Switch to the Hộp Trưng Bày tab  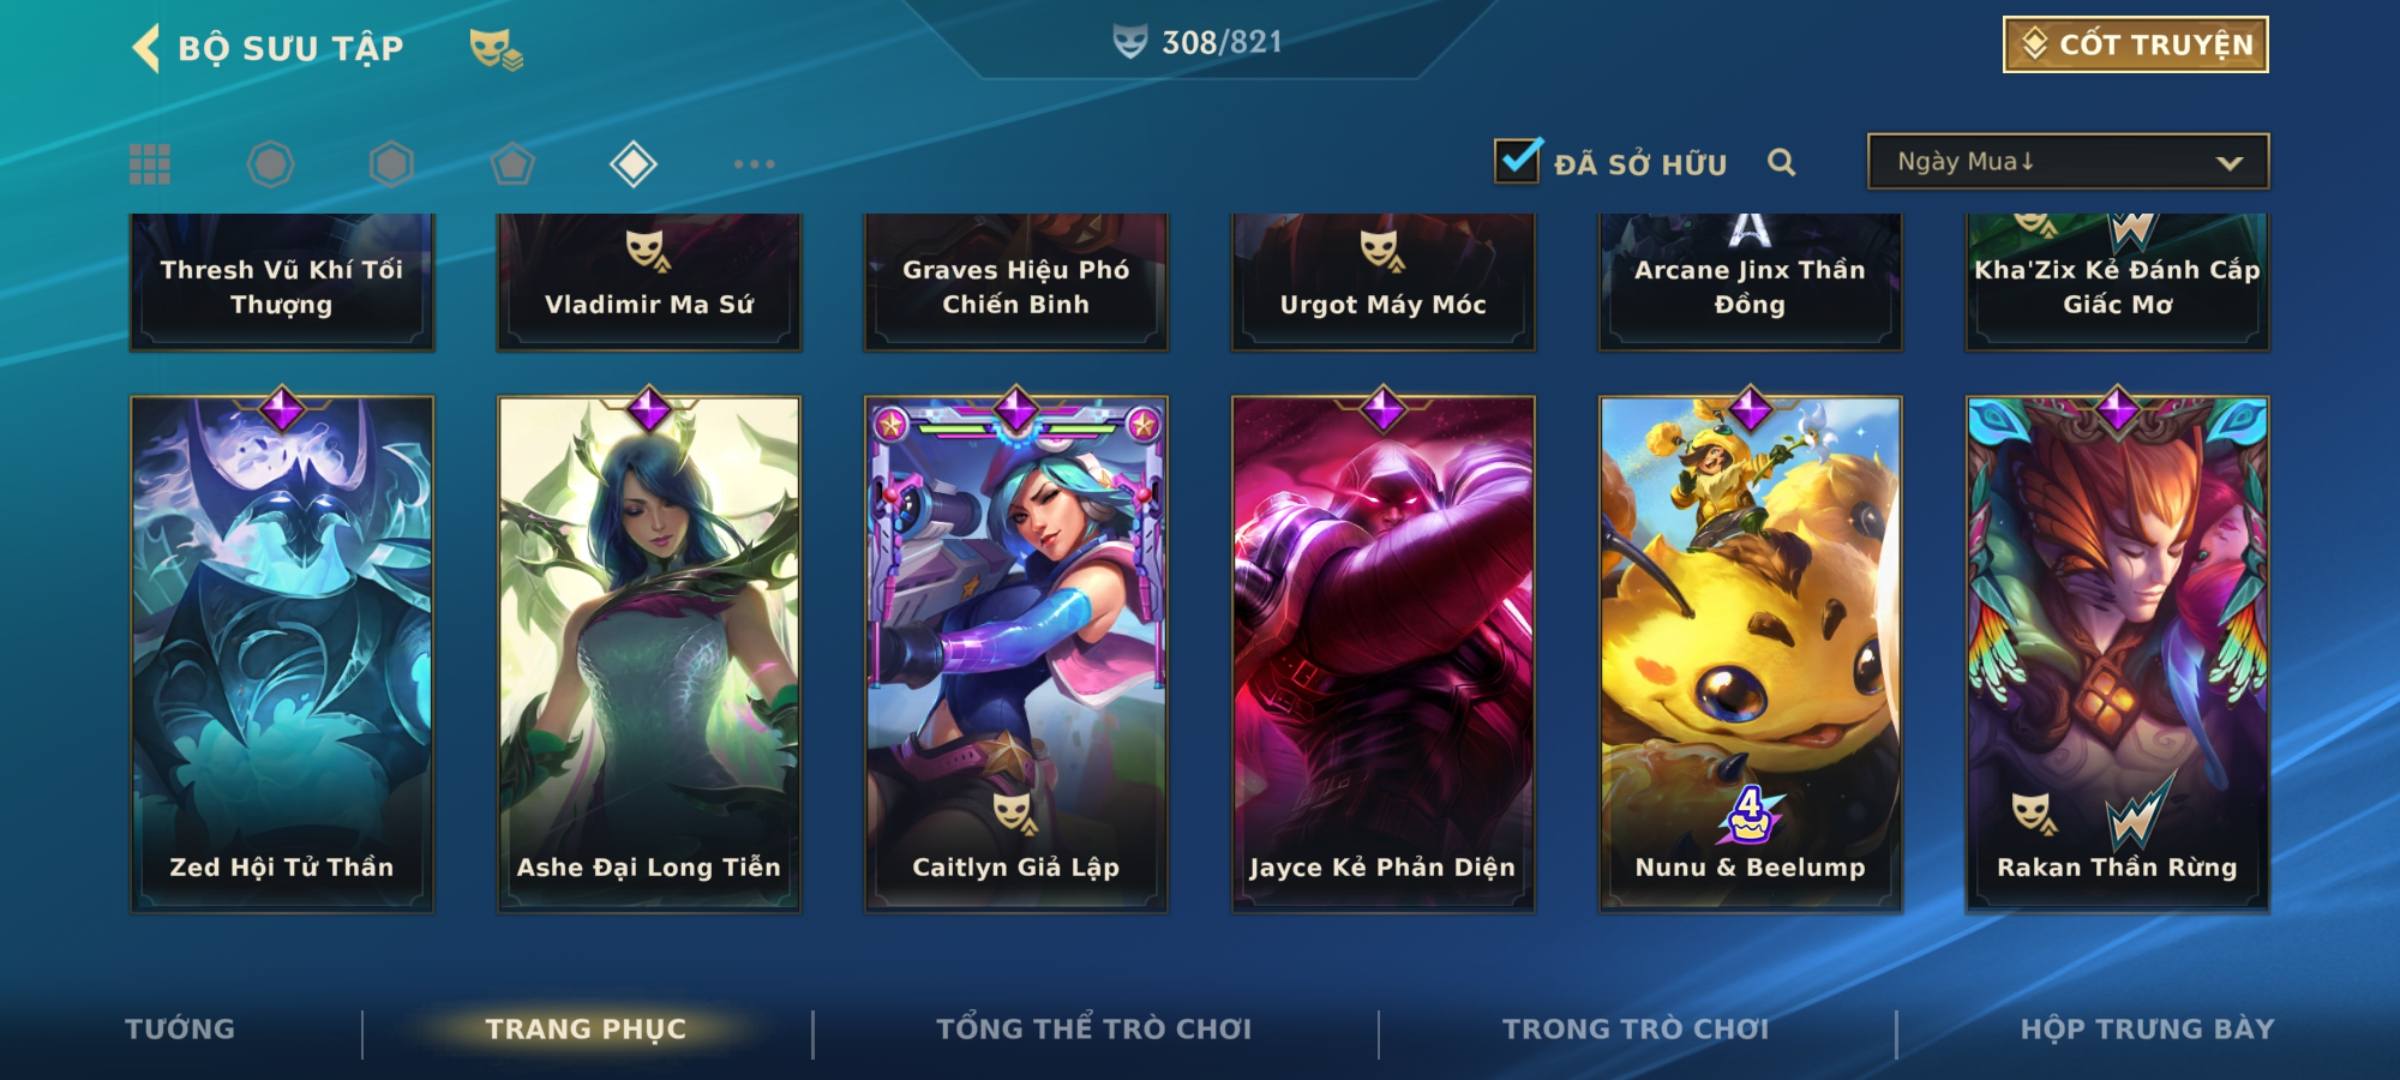tap(2147, 1029)
